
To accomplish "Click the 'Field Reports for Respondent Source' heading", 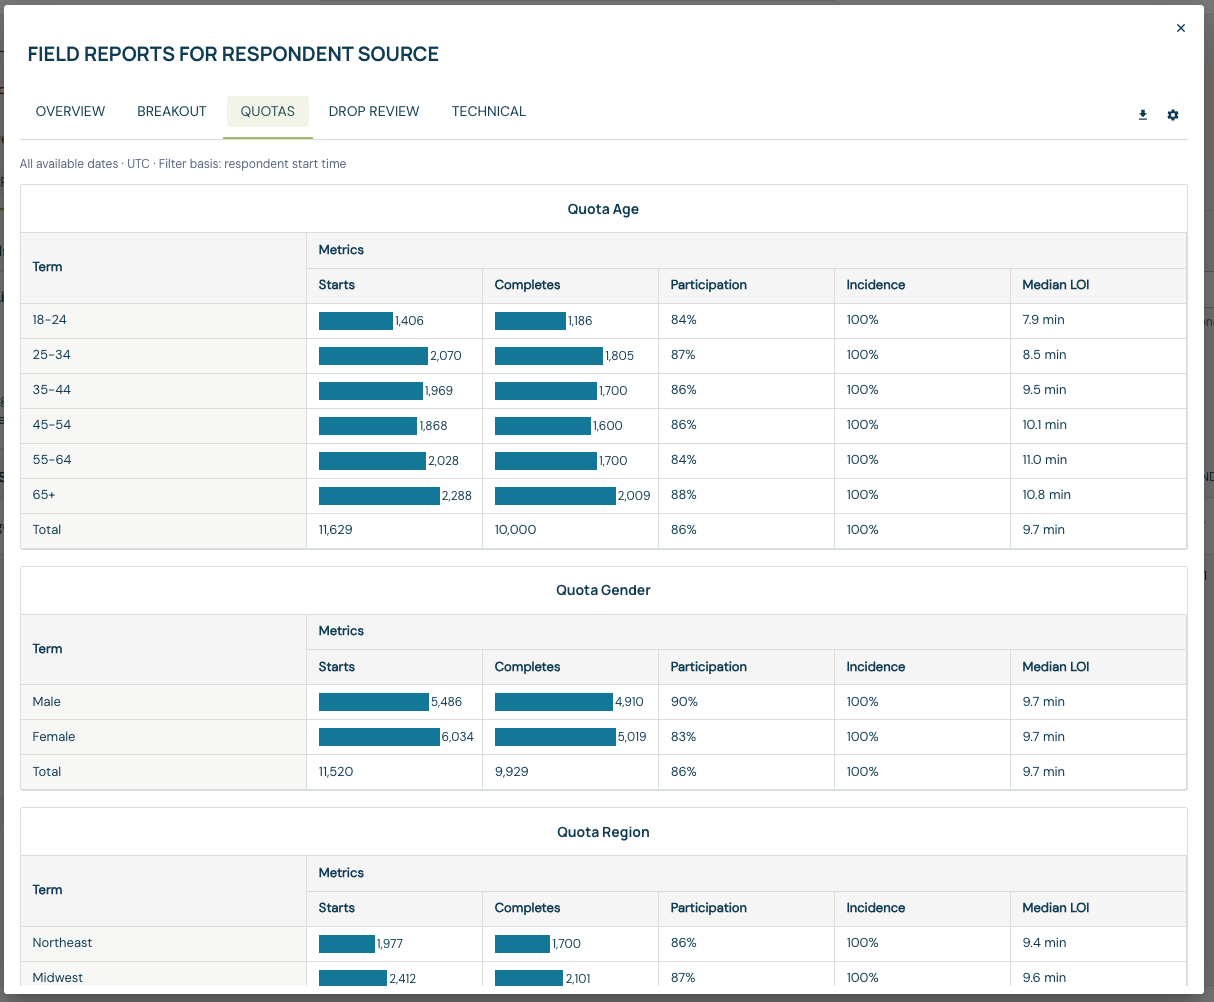I will point(233,55).
